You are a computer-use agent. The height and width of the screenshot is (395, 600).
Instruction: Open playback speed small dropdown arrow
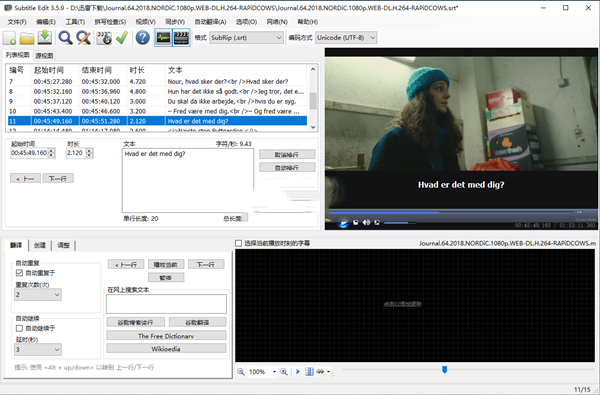coord(328,372)
